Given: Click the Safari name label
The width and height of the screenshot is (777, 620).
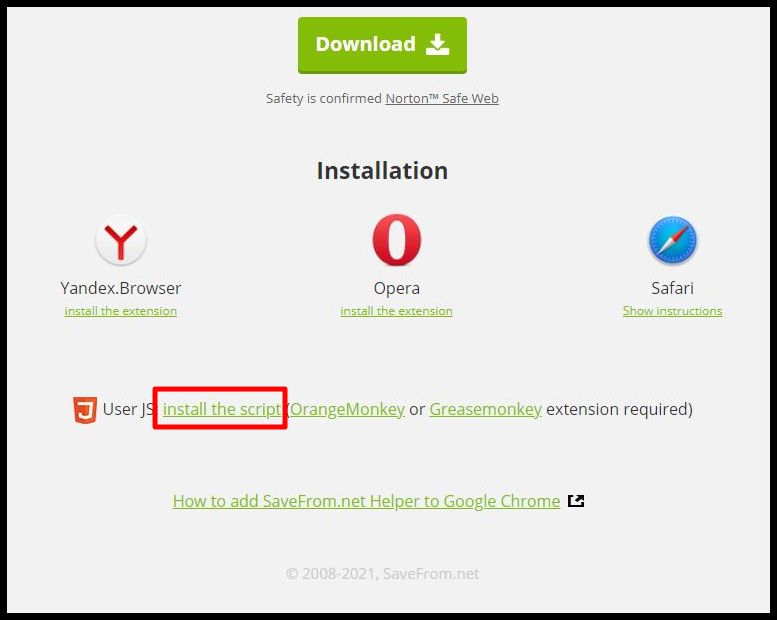Looking at the screenshot, I should [x=672, y=288].
